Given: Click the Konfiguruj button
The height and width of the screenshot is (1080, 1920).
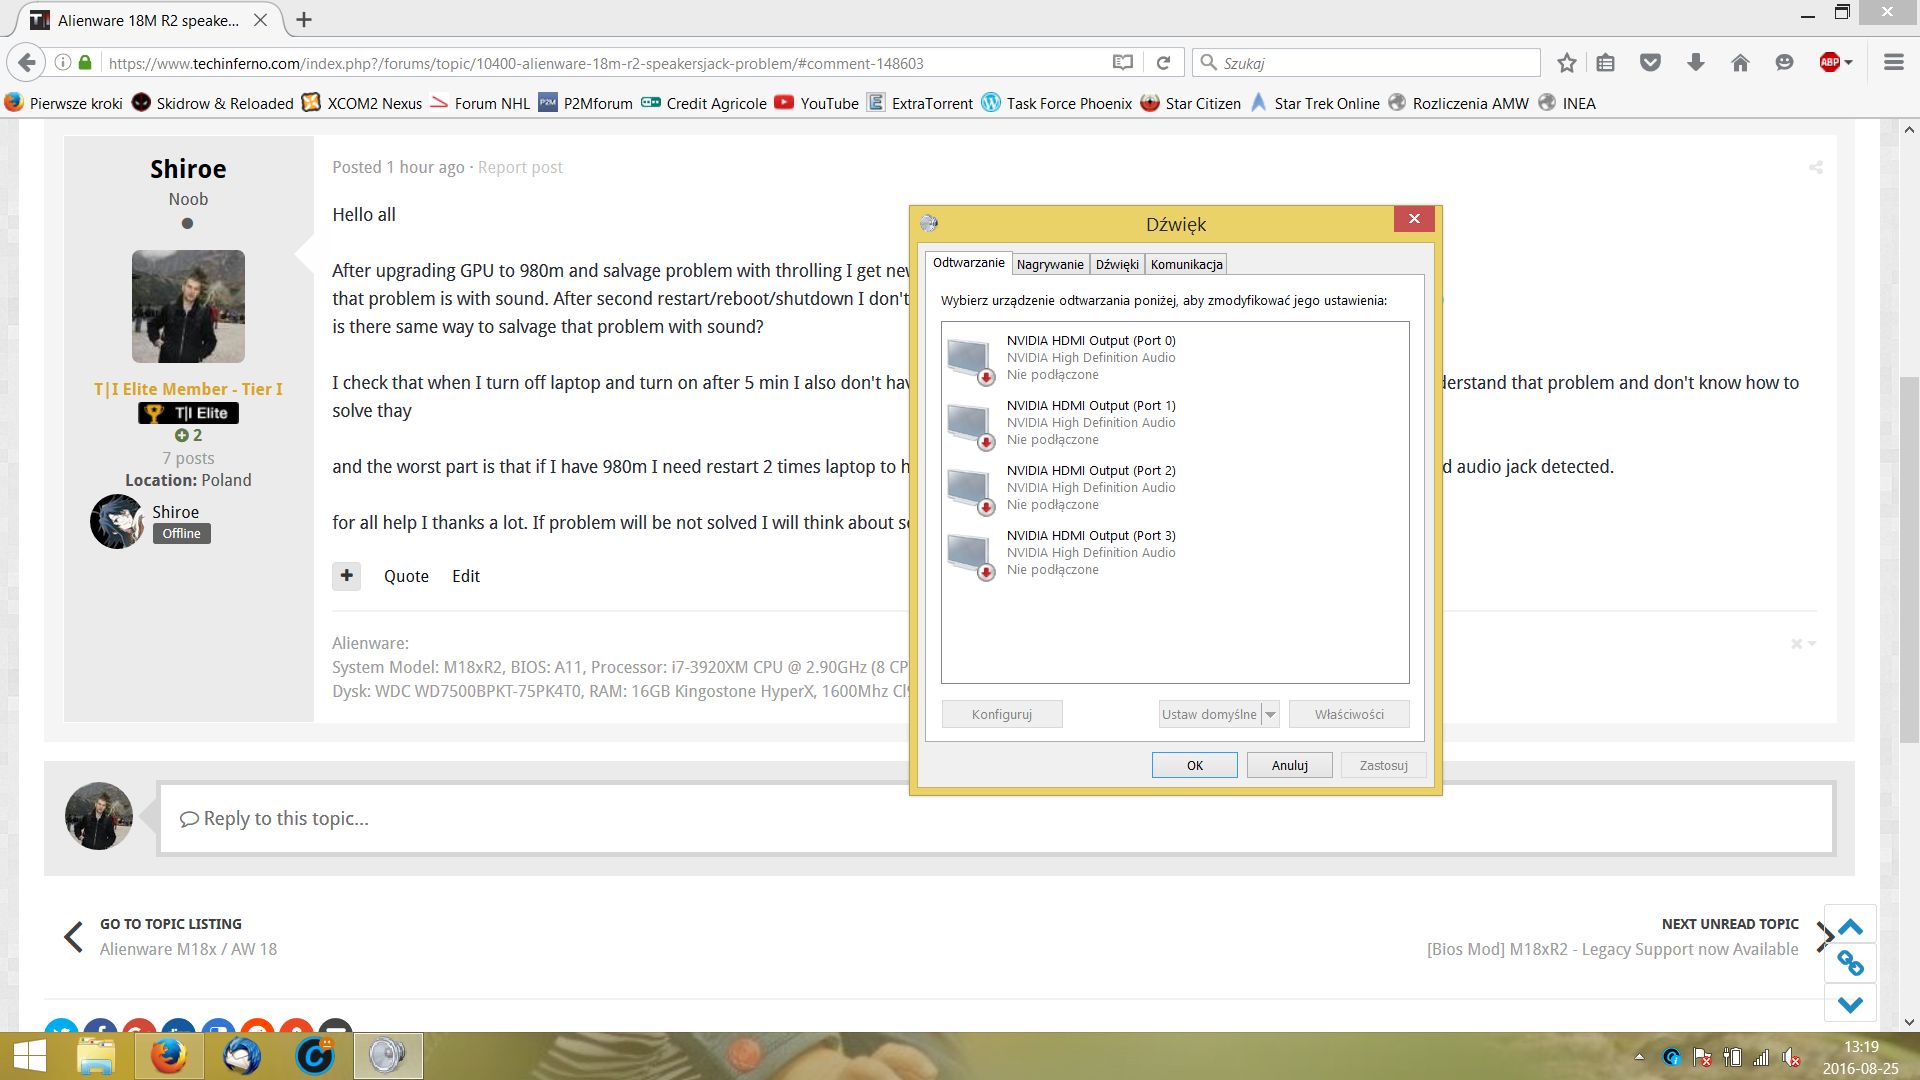Looking at the screenshot, I should pos(1001,714).
